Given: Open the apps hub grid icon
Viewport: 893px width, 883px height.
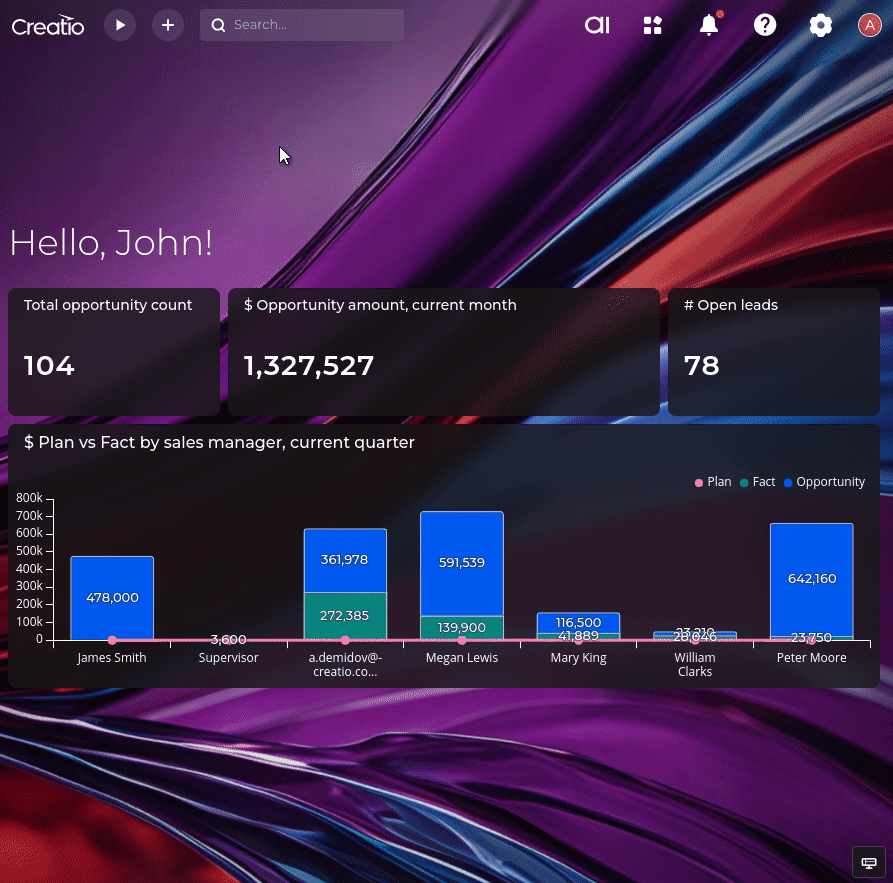Looking at the screenshot, I should coord(653,25).
